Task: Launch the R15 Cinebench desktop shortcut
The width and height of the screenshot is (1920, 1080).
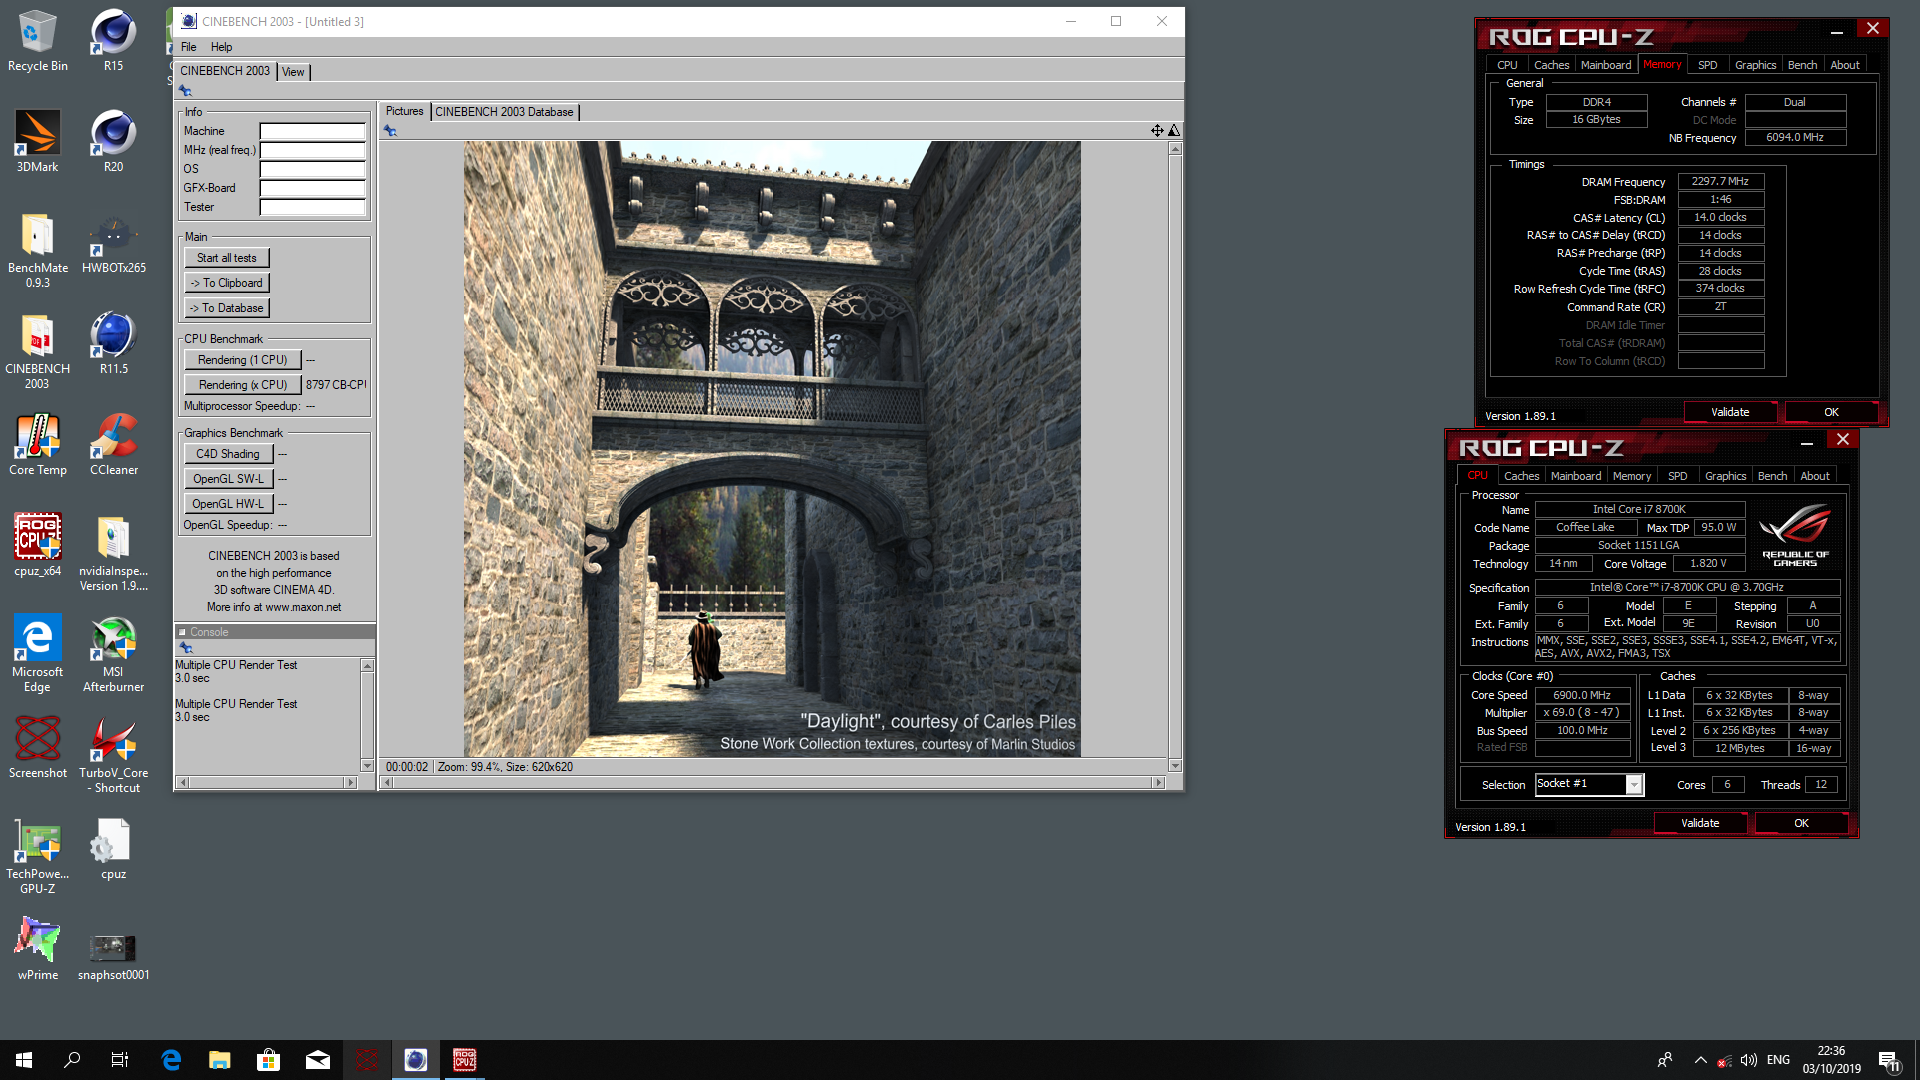Action: [x=113, y=40]
